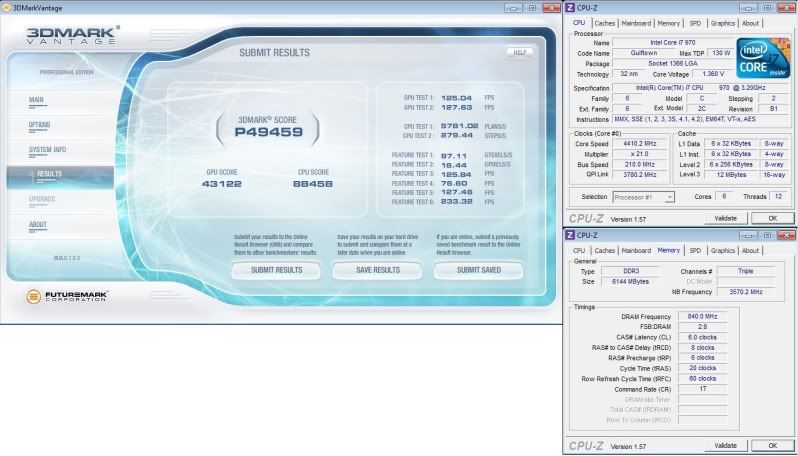Click the Cycle Time tRAS field 20 clocks
Screen dimensions: 798x456
point(702,368)
